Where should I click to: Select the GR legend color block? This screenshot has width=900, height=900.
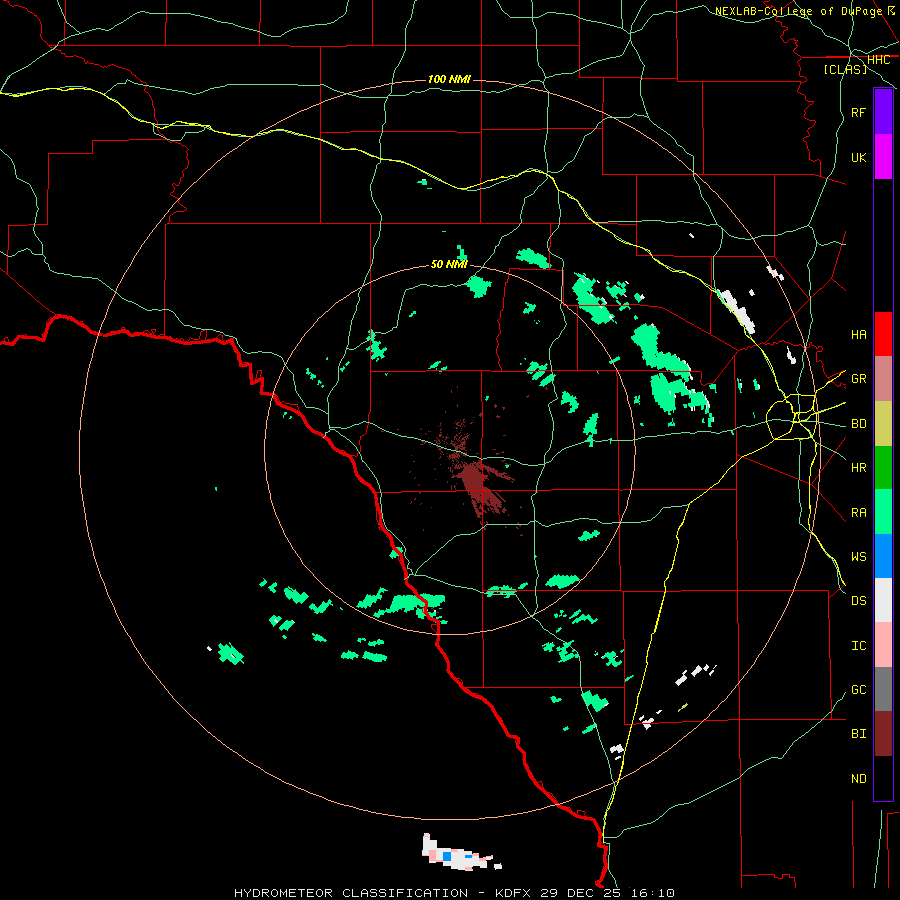[883, 379]
